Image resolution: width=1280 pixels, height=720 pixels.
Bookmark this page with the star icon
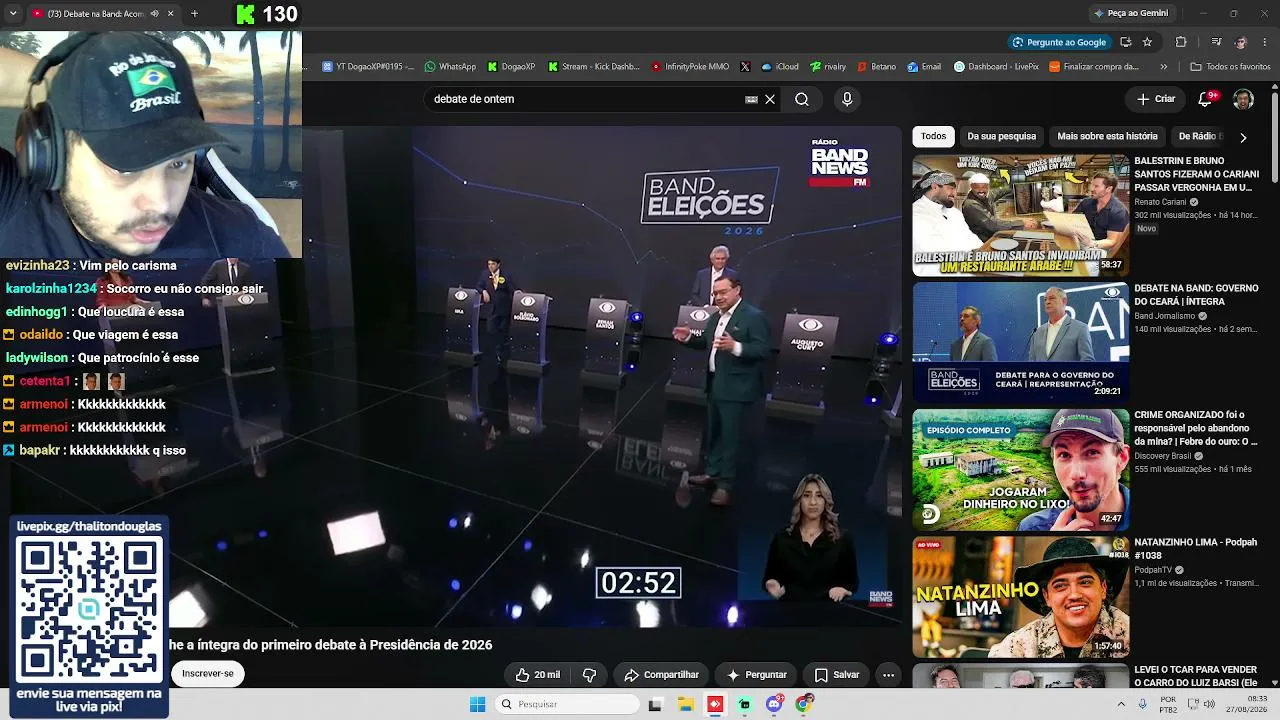1147,42
